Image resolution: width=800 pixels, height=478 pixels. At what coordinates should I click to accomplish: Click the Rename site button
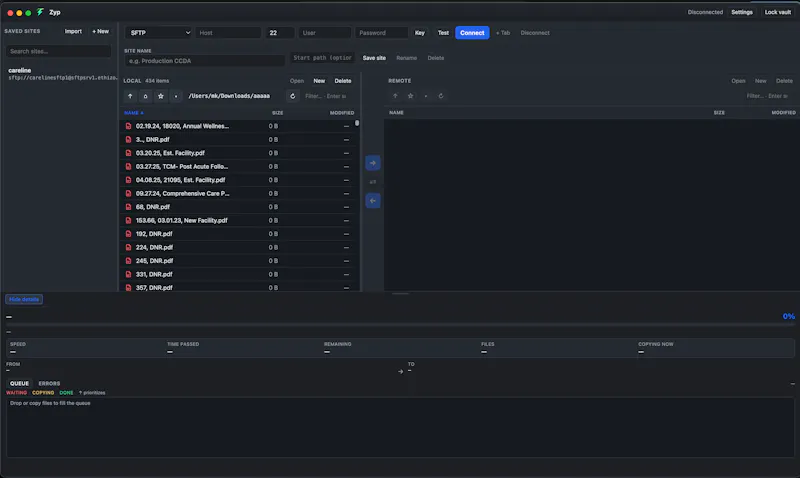407,58
